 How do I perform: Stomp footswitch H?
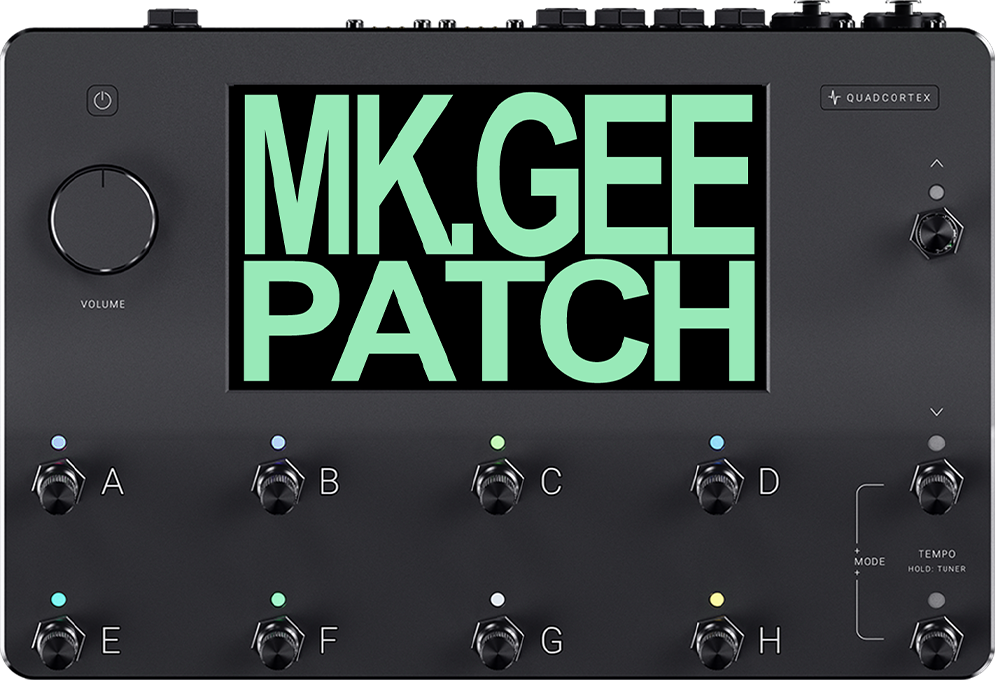[x=717, y=644]
